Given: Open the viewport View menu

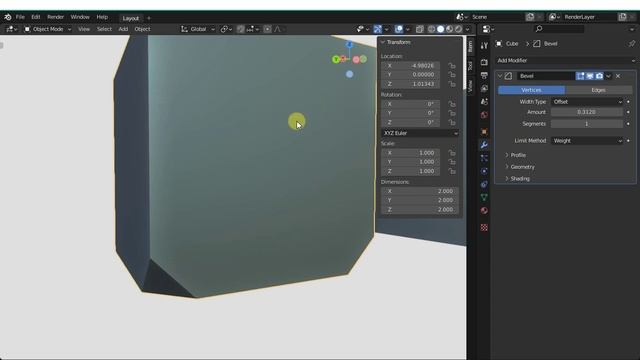Looking at the screenshot, I should click(84, 29).
